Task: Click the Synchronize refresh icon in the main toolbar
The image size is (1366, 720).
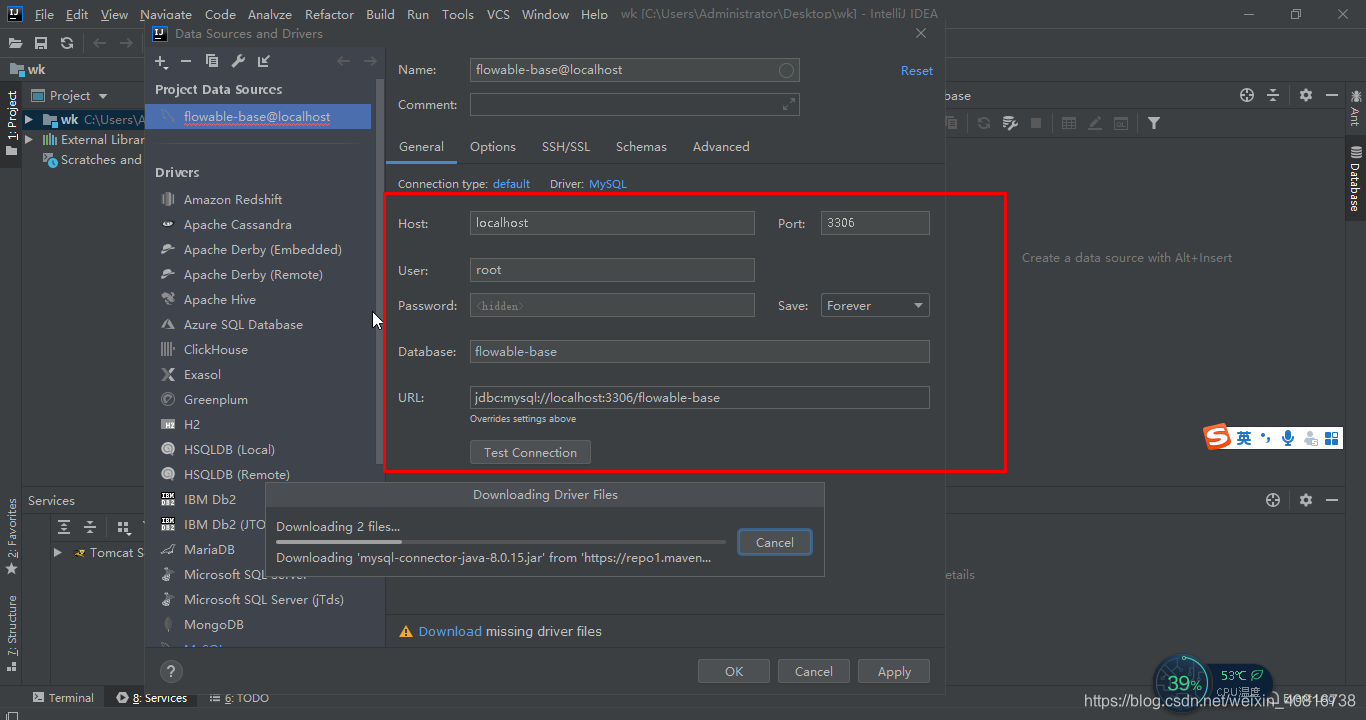Action: (67, 43)
